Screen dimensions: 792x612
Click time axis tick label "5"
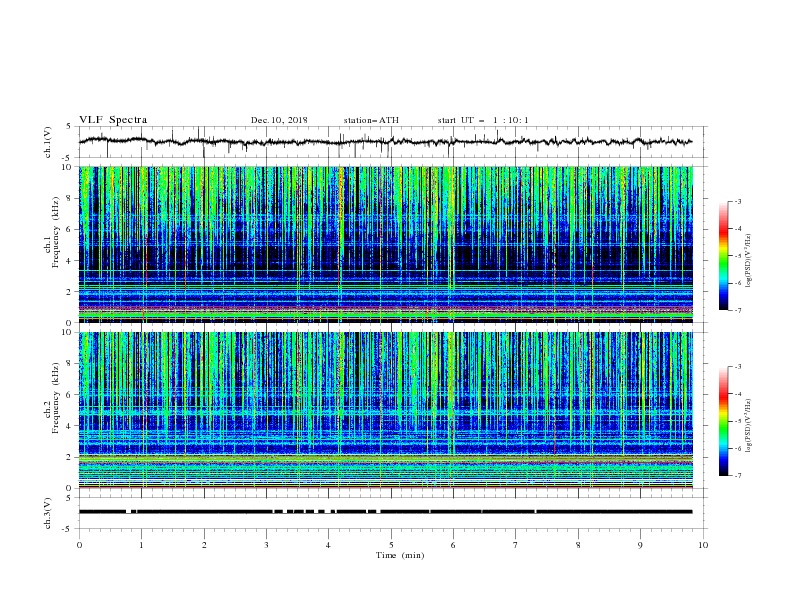point(391,545)
